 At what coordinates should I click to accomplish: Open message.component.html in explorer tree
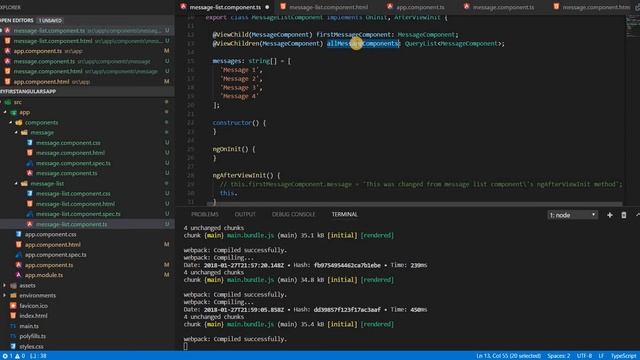point(70,153)
